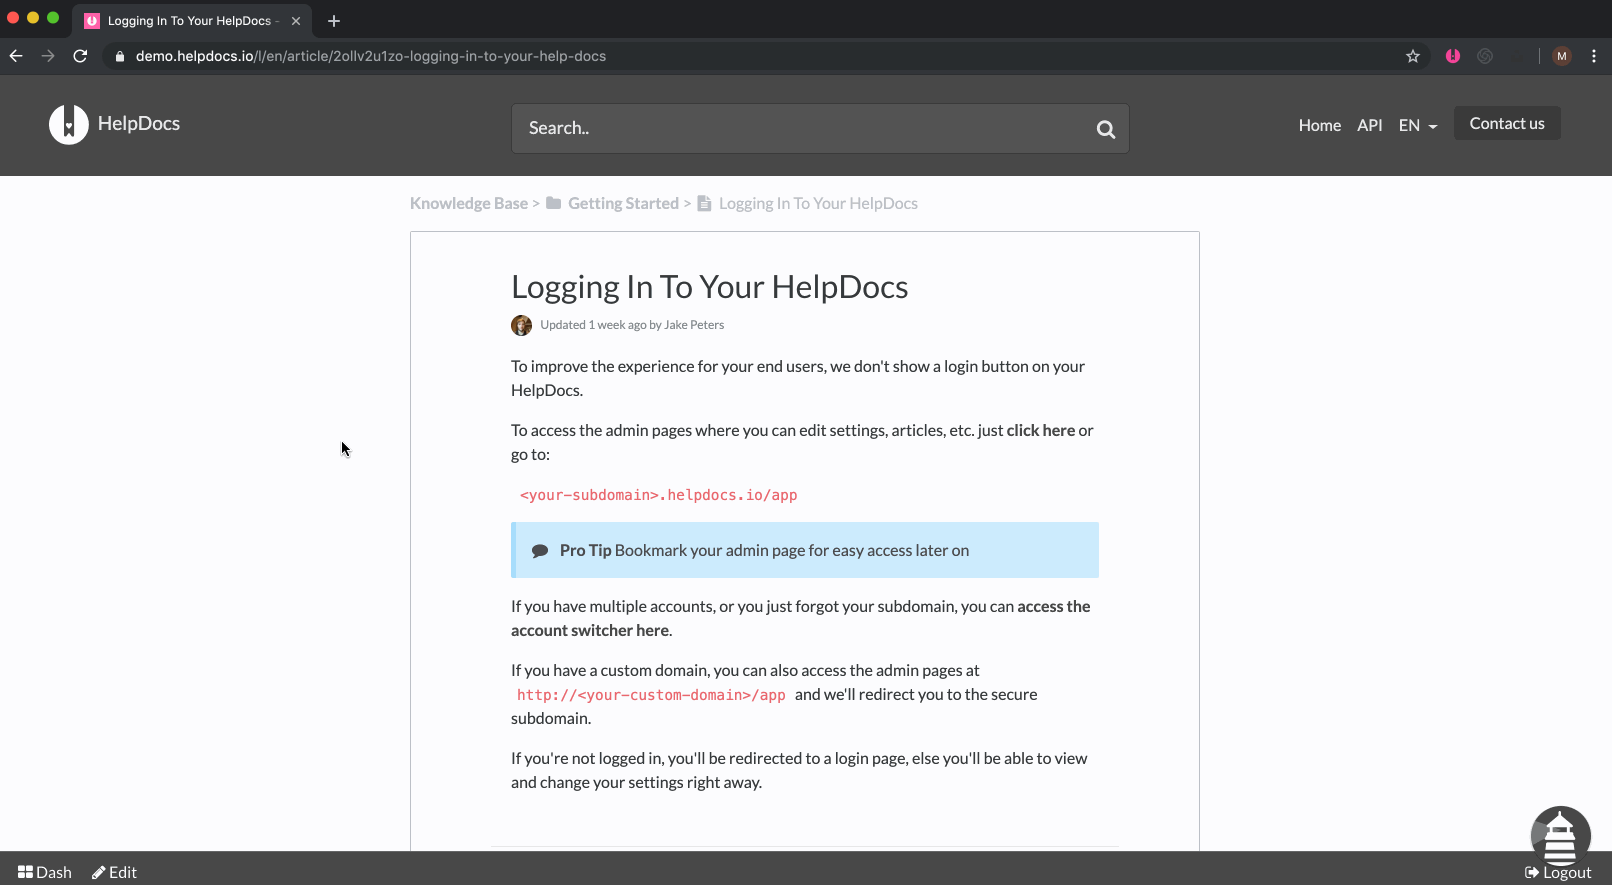
Task: Open the pink HelpDocs browser extension
Action: coord(1453,56)
